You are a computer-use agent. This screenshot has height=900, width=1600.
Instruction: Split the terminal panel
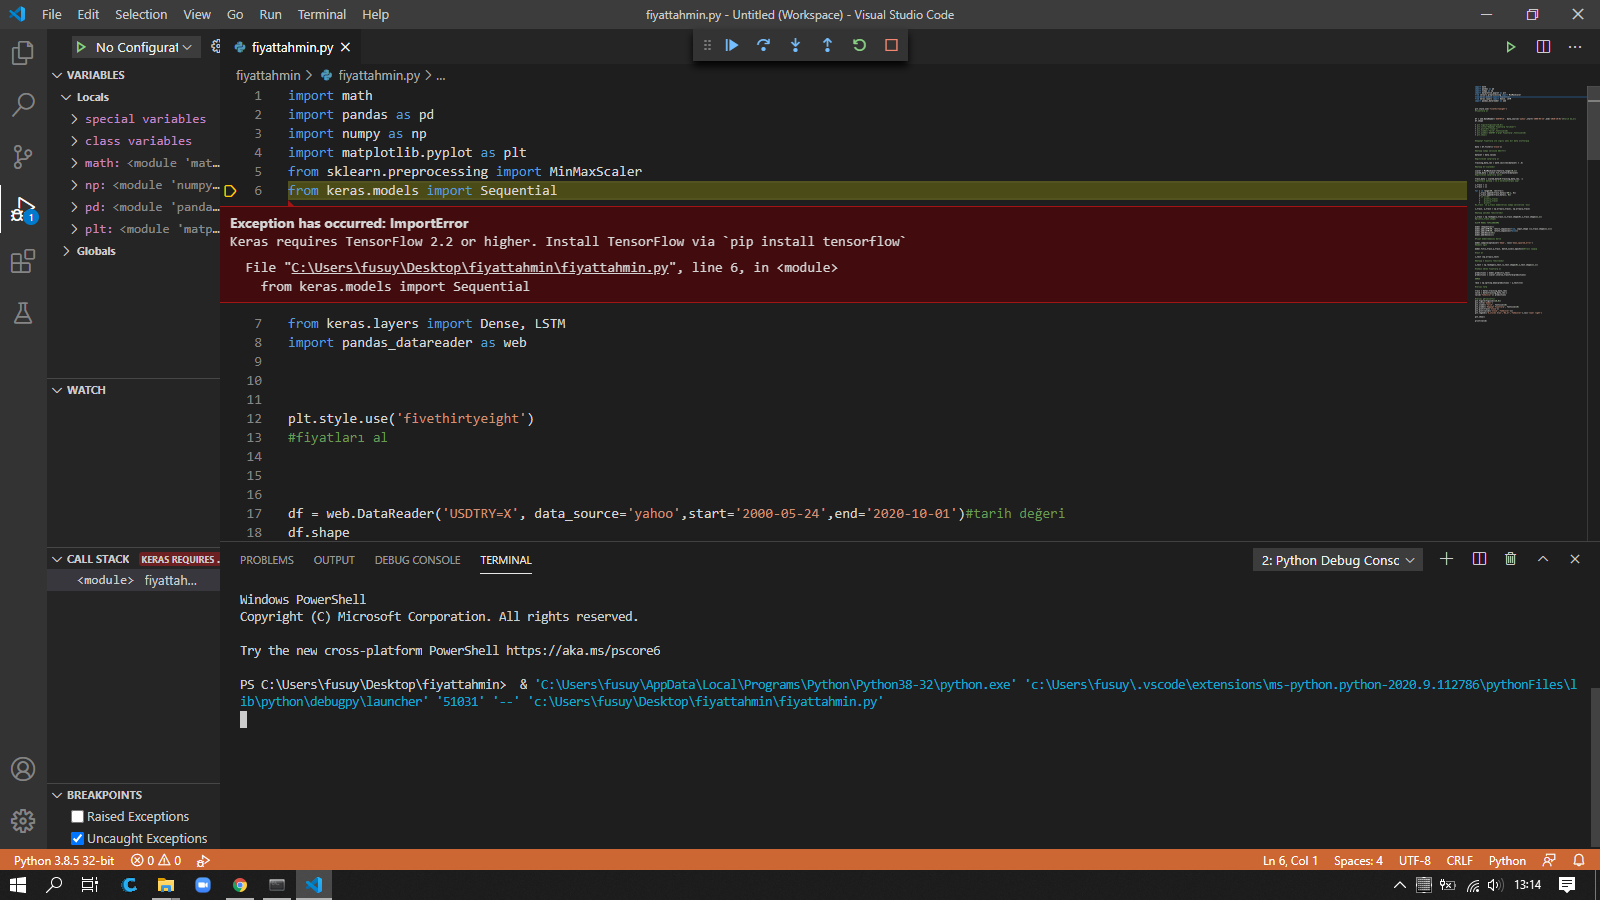pos(1479,559)
